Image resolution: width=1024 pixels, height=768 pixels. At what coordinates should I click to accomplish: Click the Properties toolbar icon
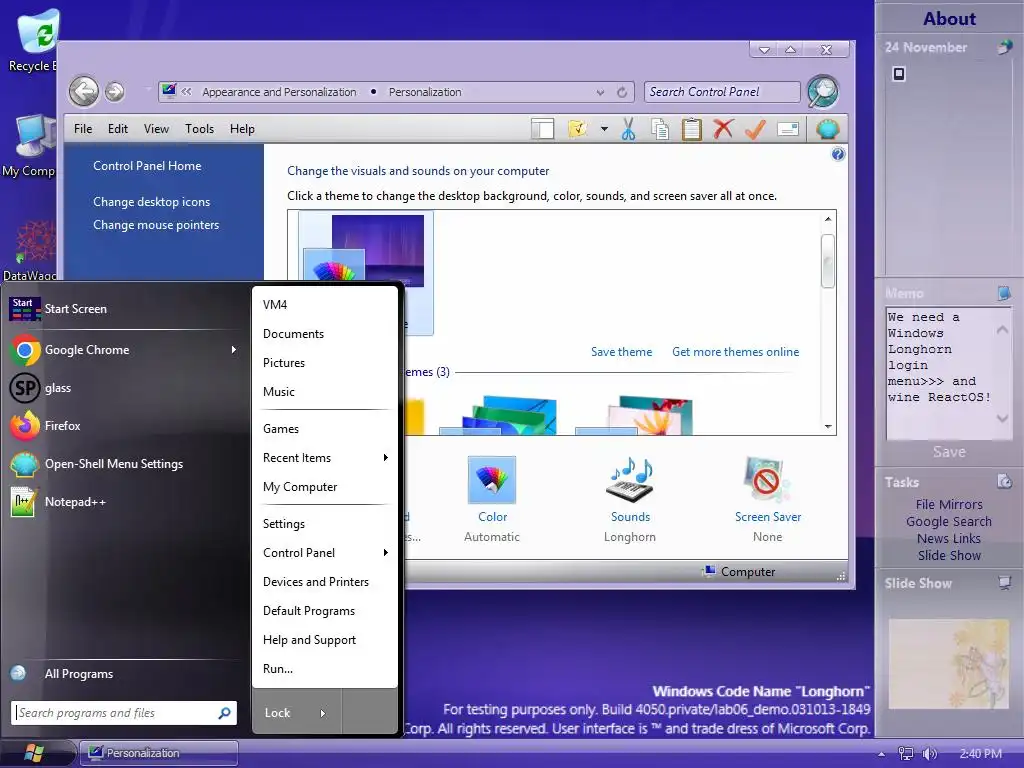788,129
